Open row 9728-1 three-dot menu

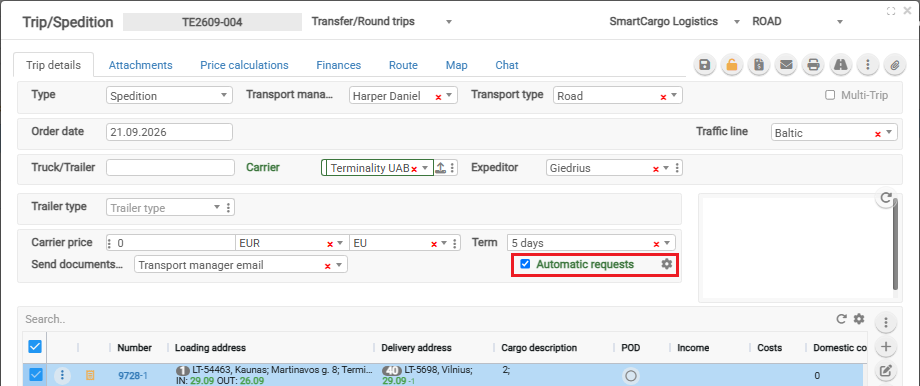point(62,375)
